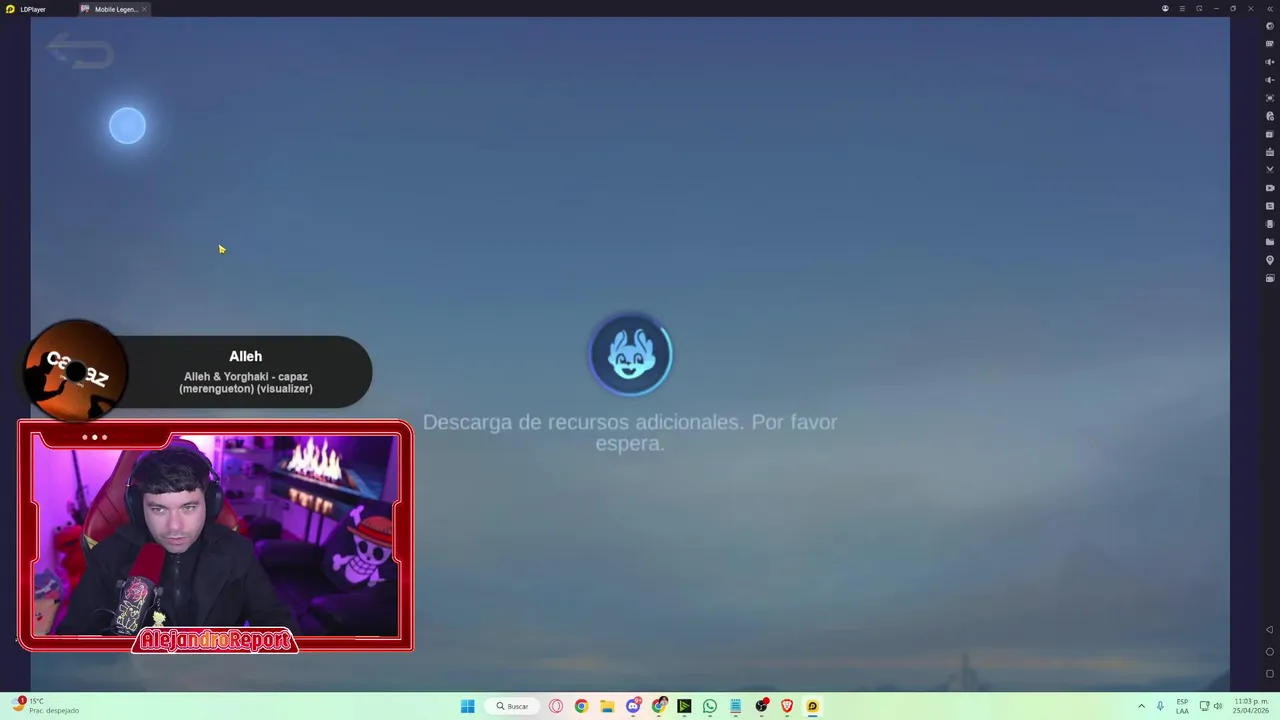Take screenshot with scissors icon

click(1270, 170)
